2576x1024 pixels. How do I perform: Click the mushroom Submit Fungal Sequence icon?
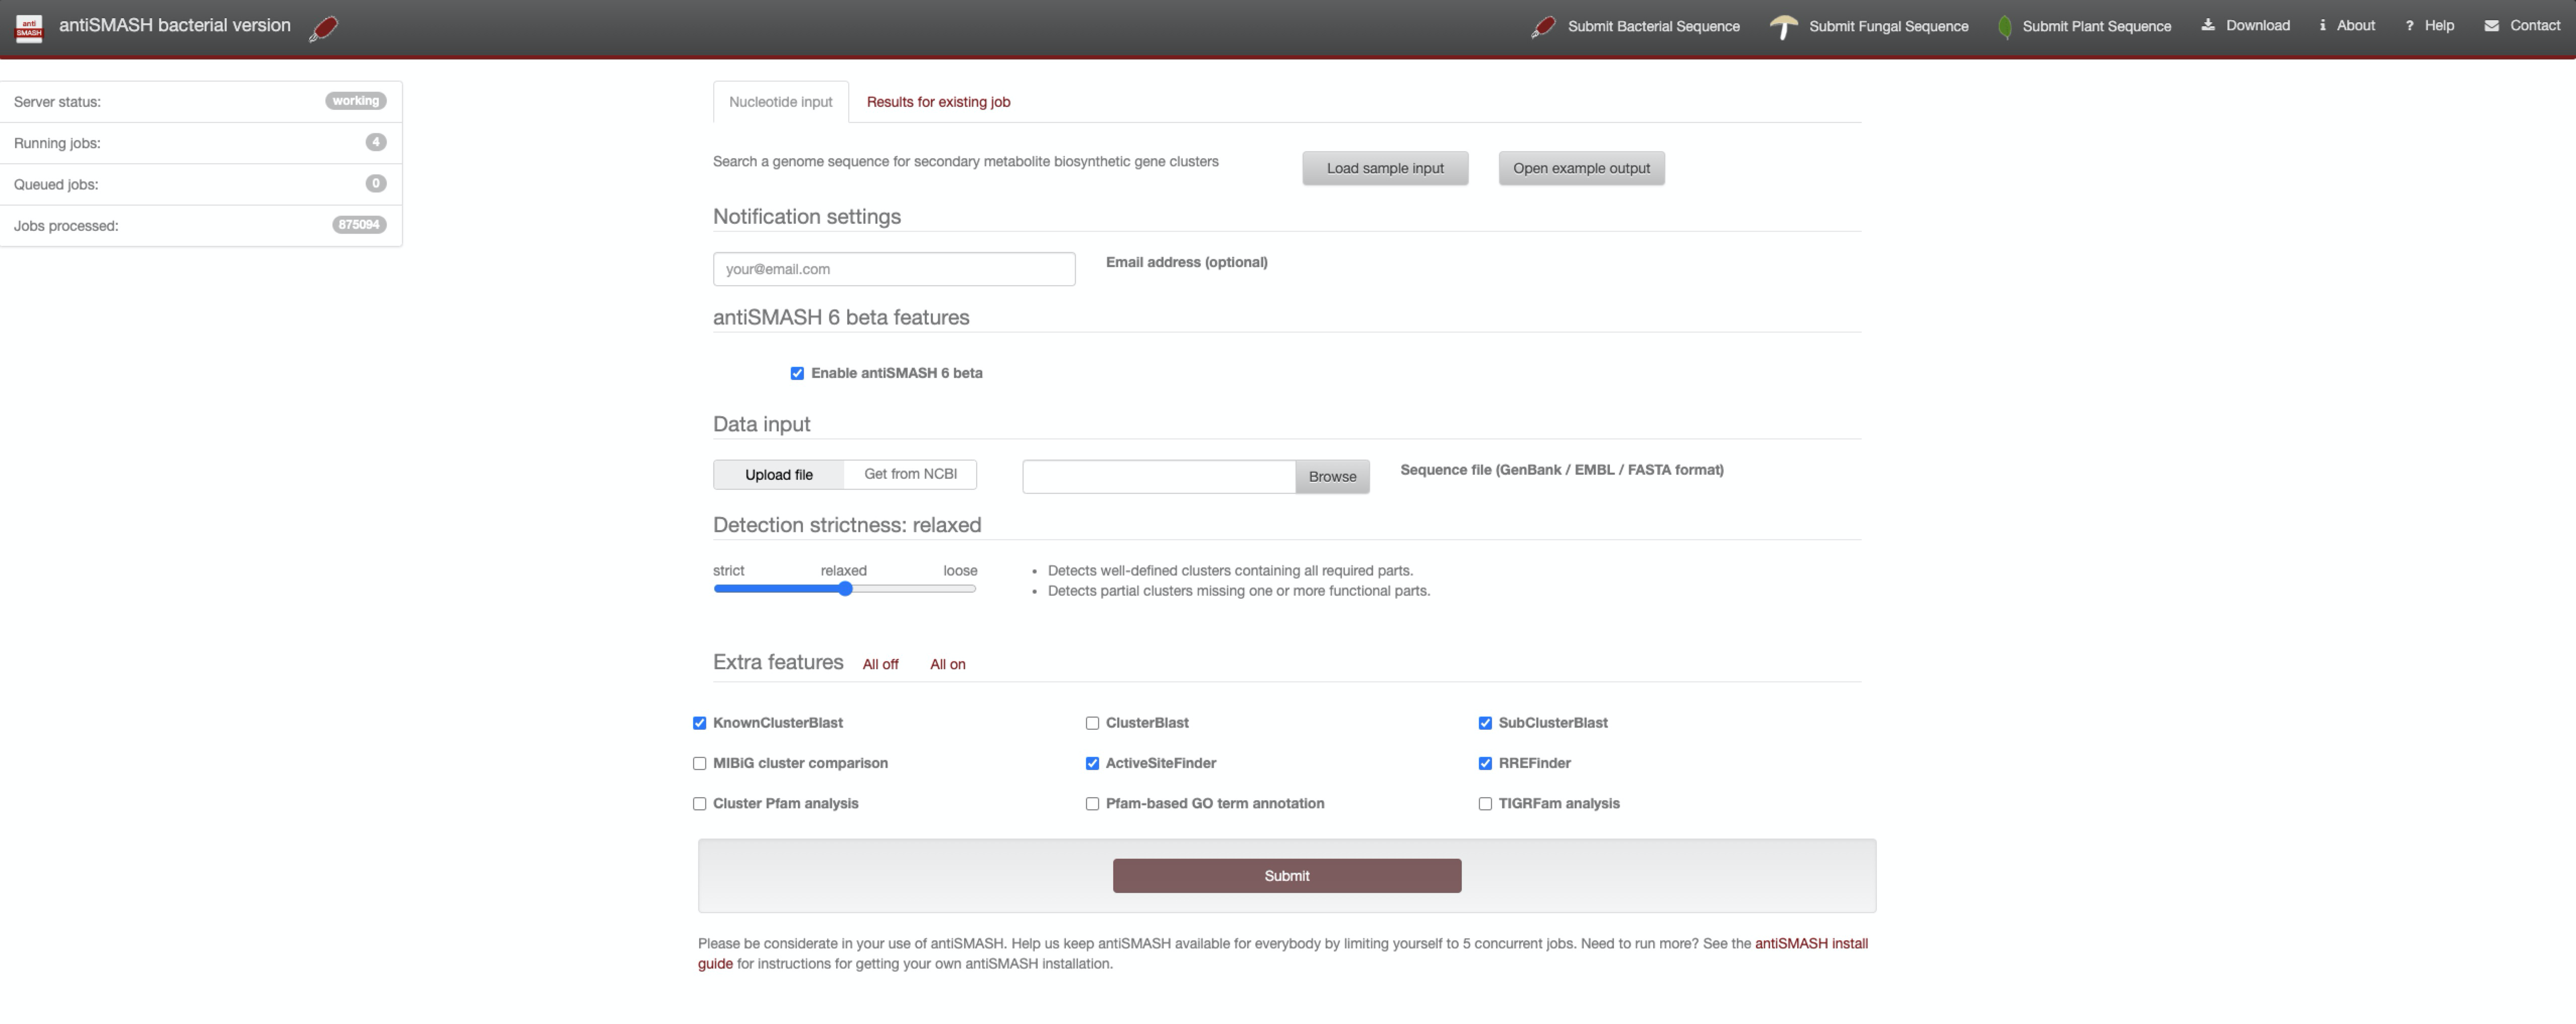(1784, 26)
